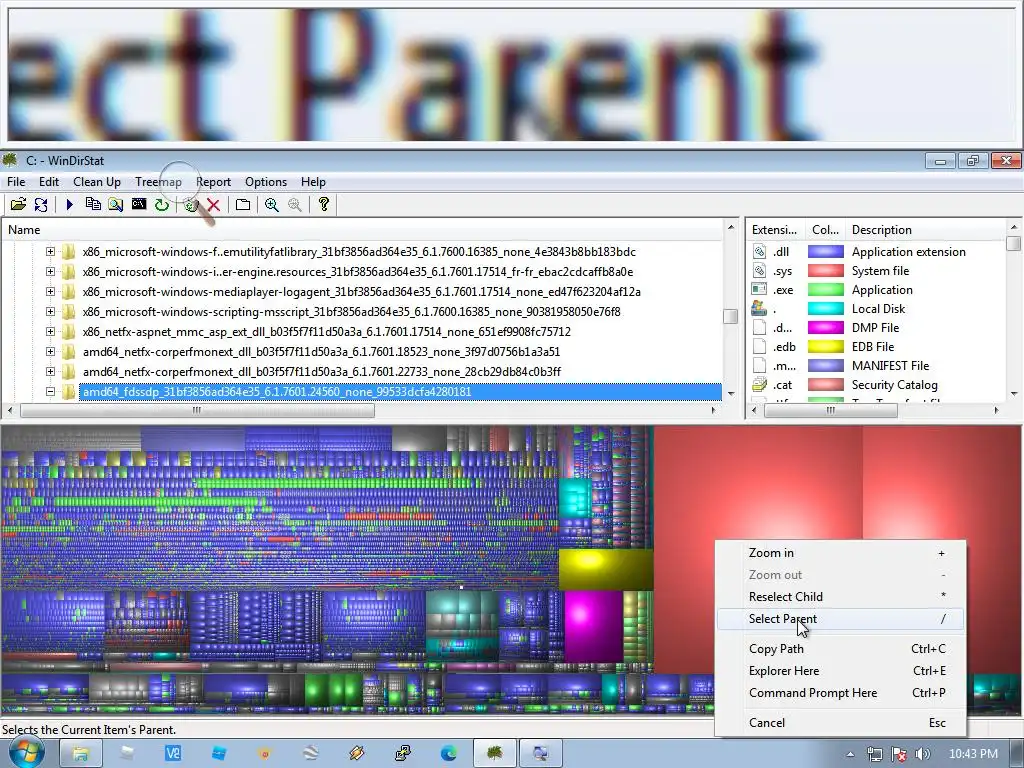This screenshot has width=1024, height=768.
Task: Open the Help menu
Action: (x=313, y=182)
